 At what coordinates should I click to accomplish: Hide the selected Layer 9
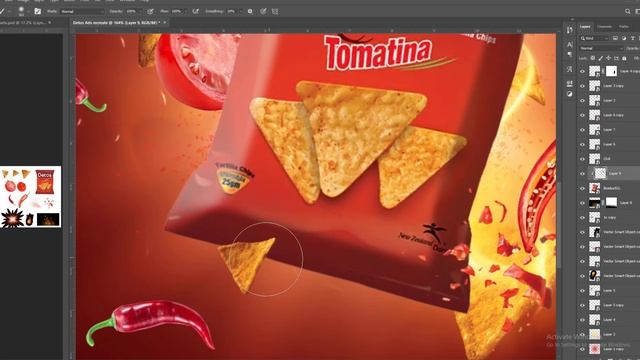[x=582, y=173]
